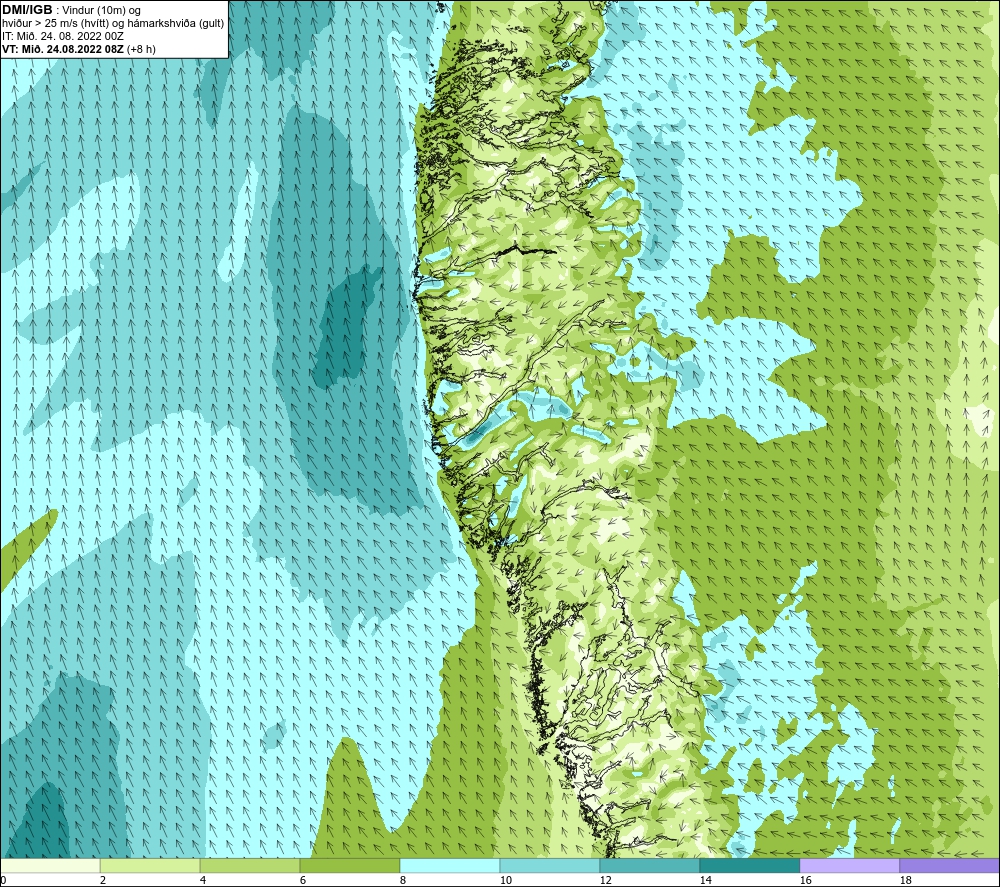Click the legend scale label '8'

coord(403,880)
